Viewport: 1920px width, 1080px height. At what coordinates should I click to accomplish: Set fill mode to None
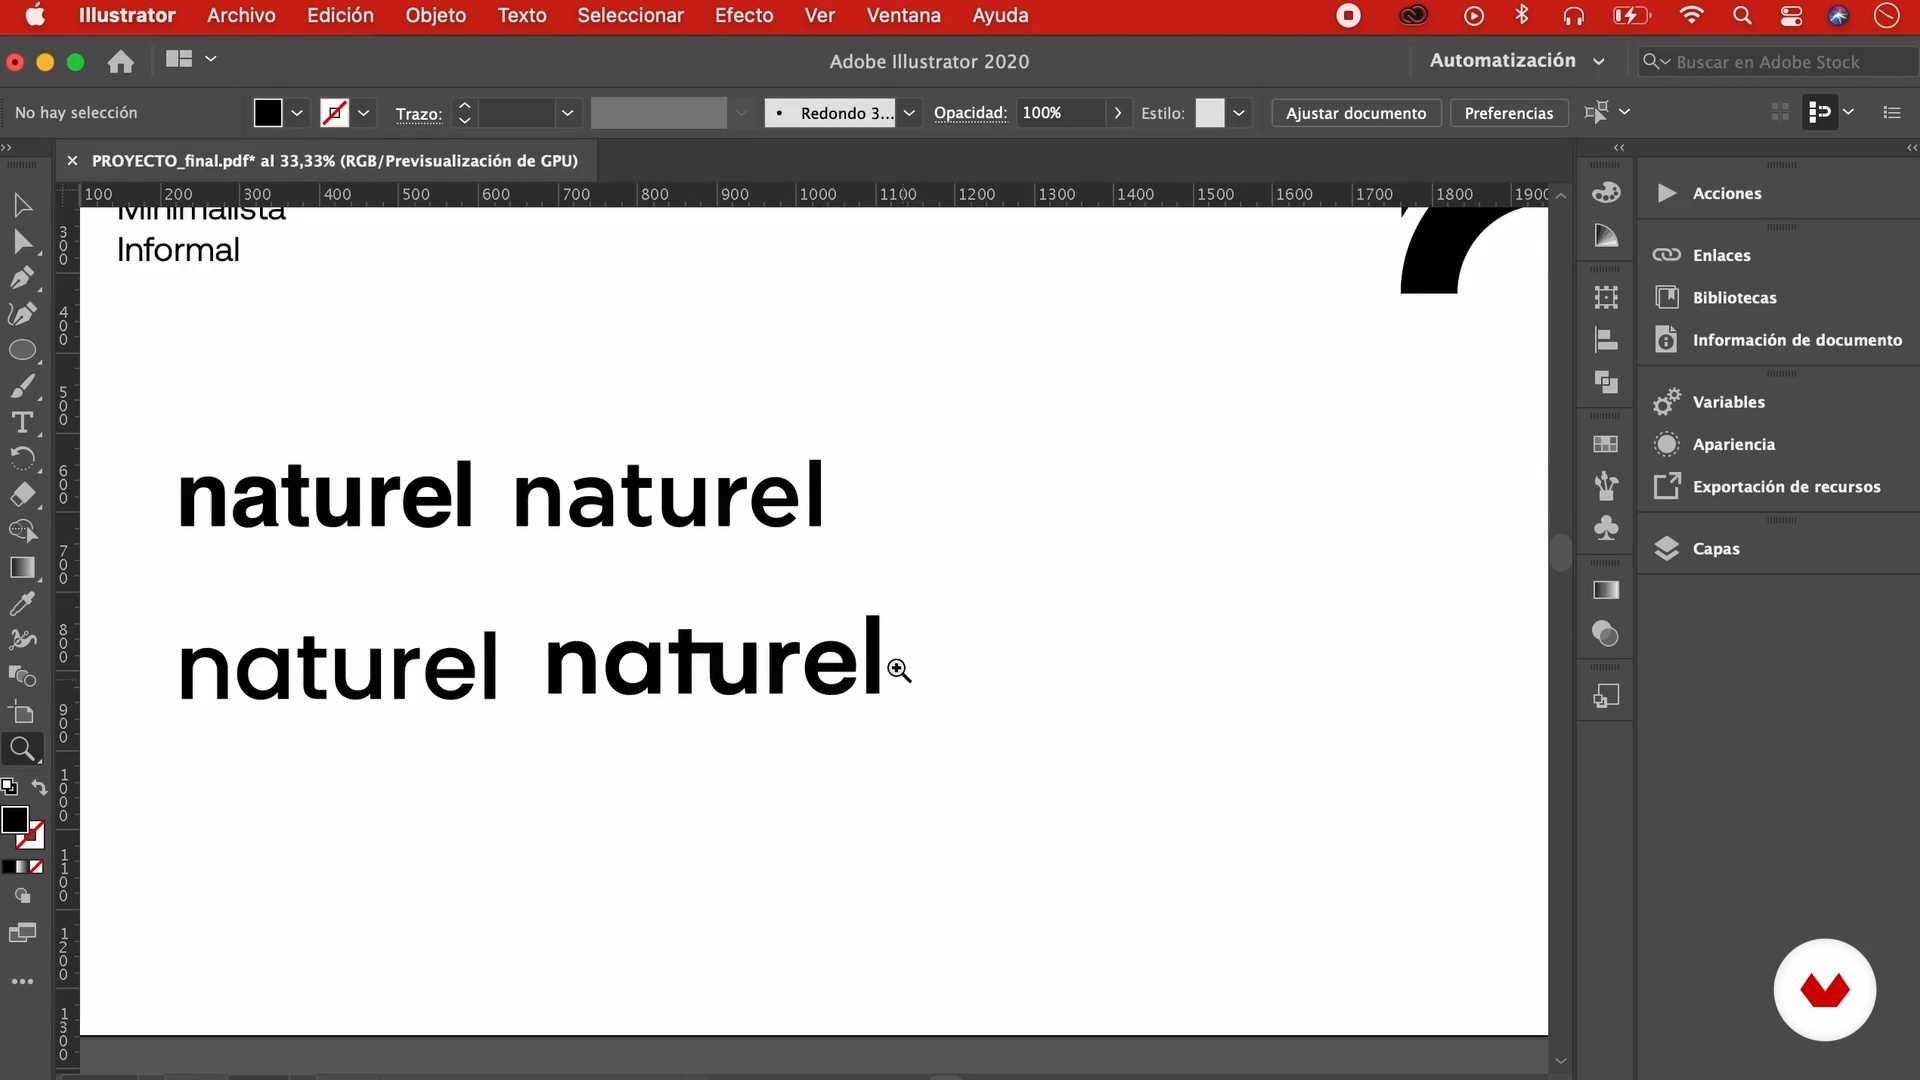36,867
